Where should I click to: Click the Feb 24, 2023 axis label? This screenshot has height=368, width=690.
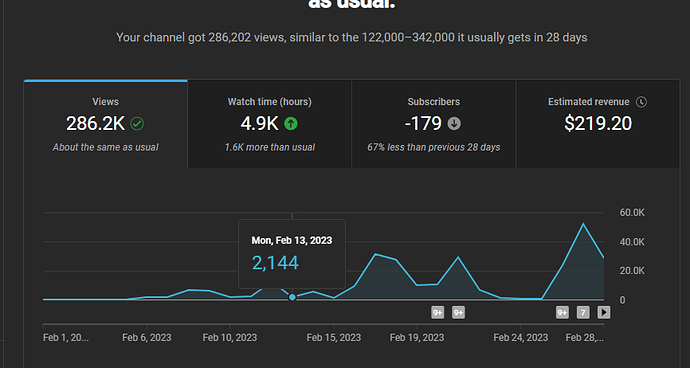tap(521, 338)
